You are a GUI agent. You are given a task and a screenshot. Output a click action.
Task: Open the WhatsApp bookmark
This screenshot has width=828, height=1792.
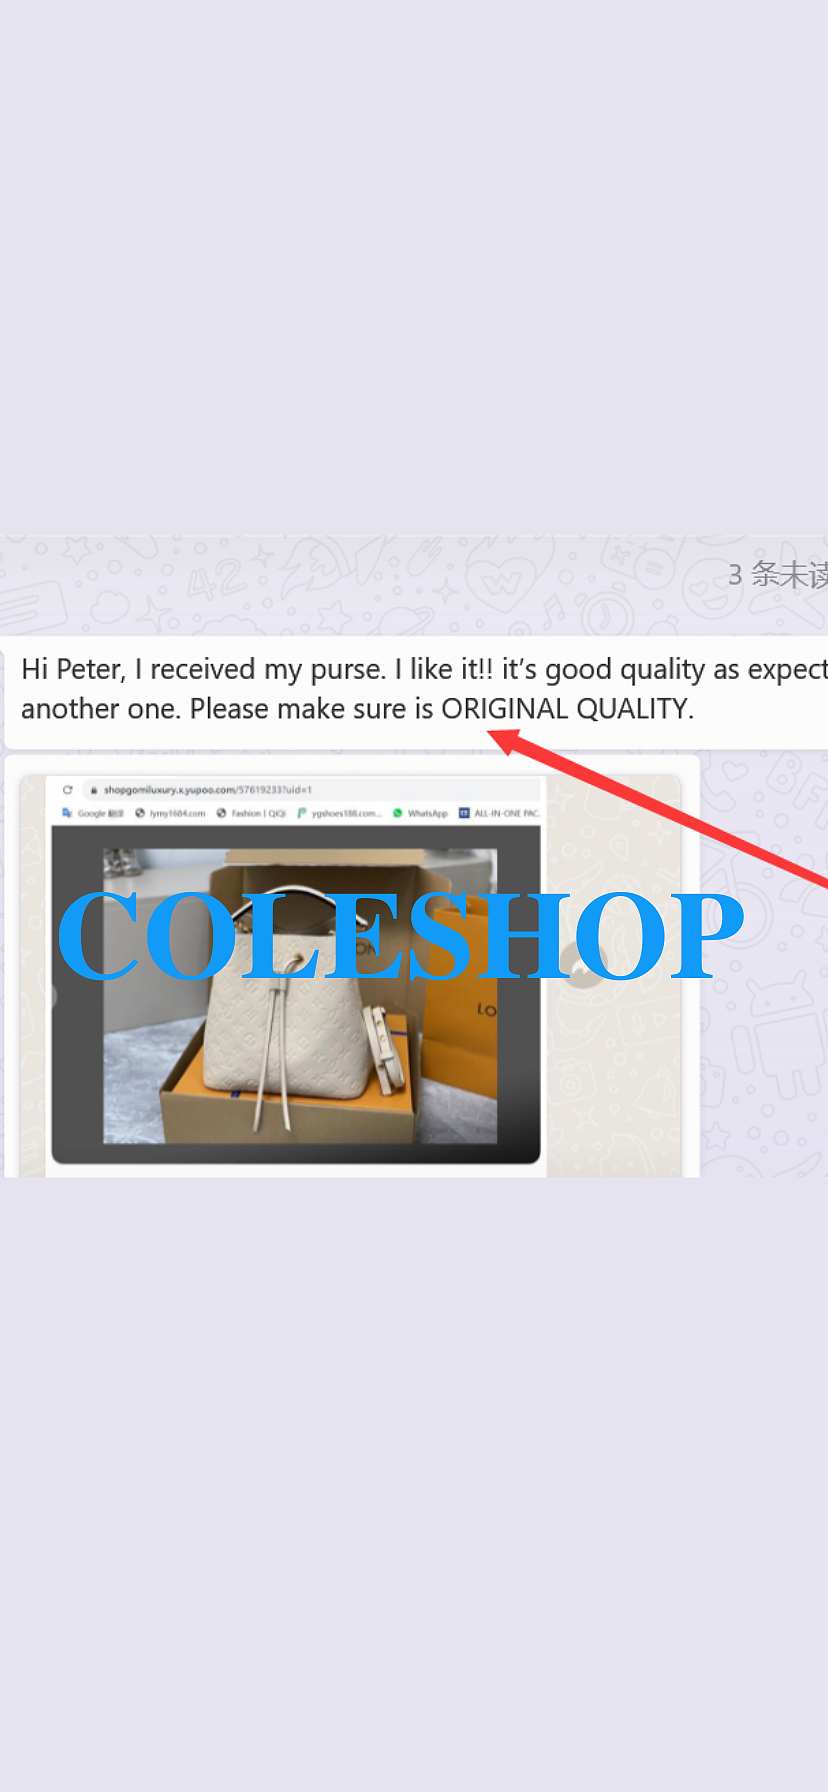[x=420, y=813]
